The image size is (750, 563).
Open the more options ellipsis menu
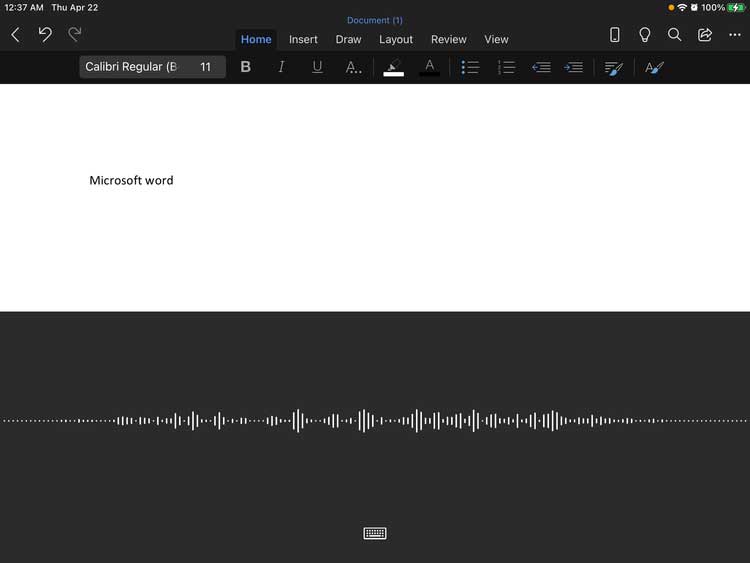(735, 34)
